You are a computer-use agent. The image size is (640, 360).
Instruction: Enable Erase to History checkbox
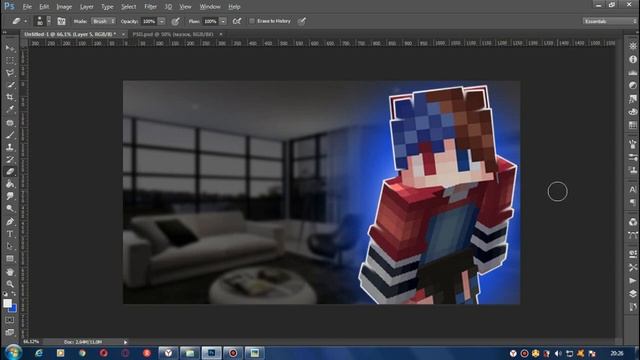[252, 21]
